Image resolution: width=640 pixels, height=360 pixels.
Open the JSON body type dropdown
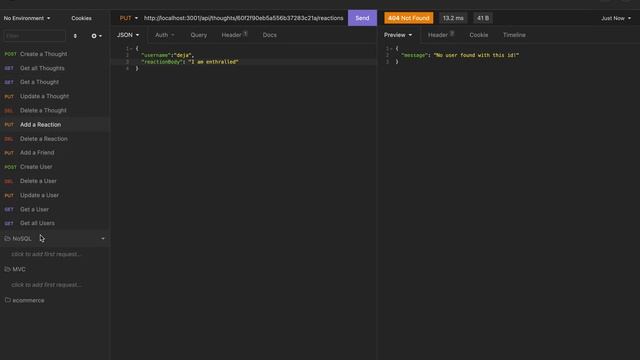128,35
